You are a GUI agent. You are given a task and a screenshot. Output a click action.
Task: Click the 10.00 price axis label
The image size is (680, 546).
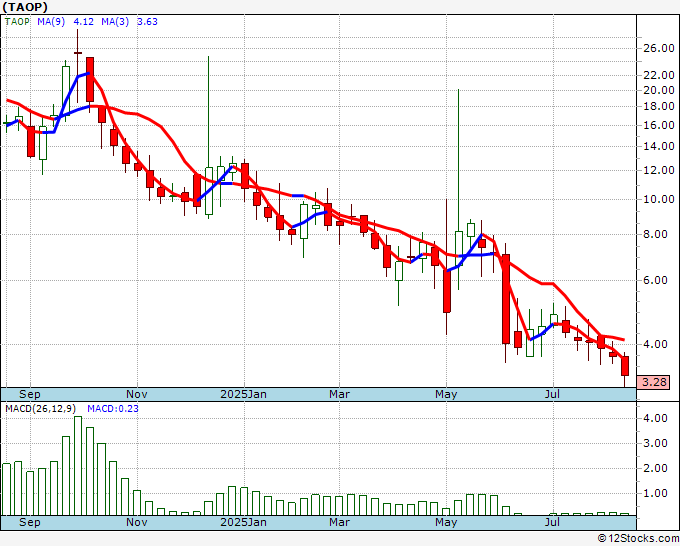tap(659, 199)
